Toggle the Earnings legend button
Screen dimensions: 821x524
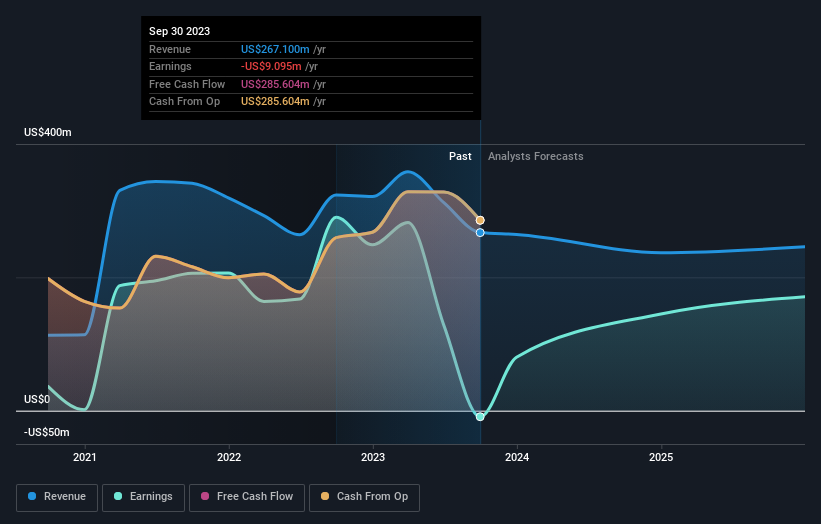coord(143,497)
